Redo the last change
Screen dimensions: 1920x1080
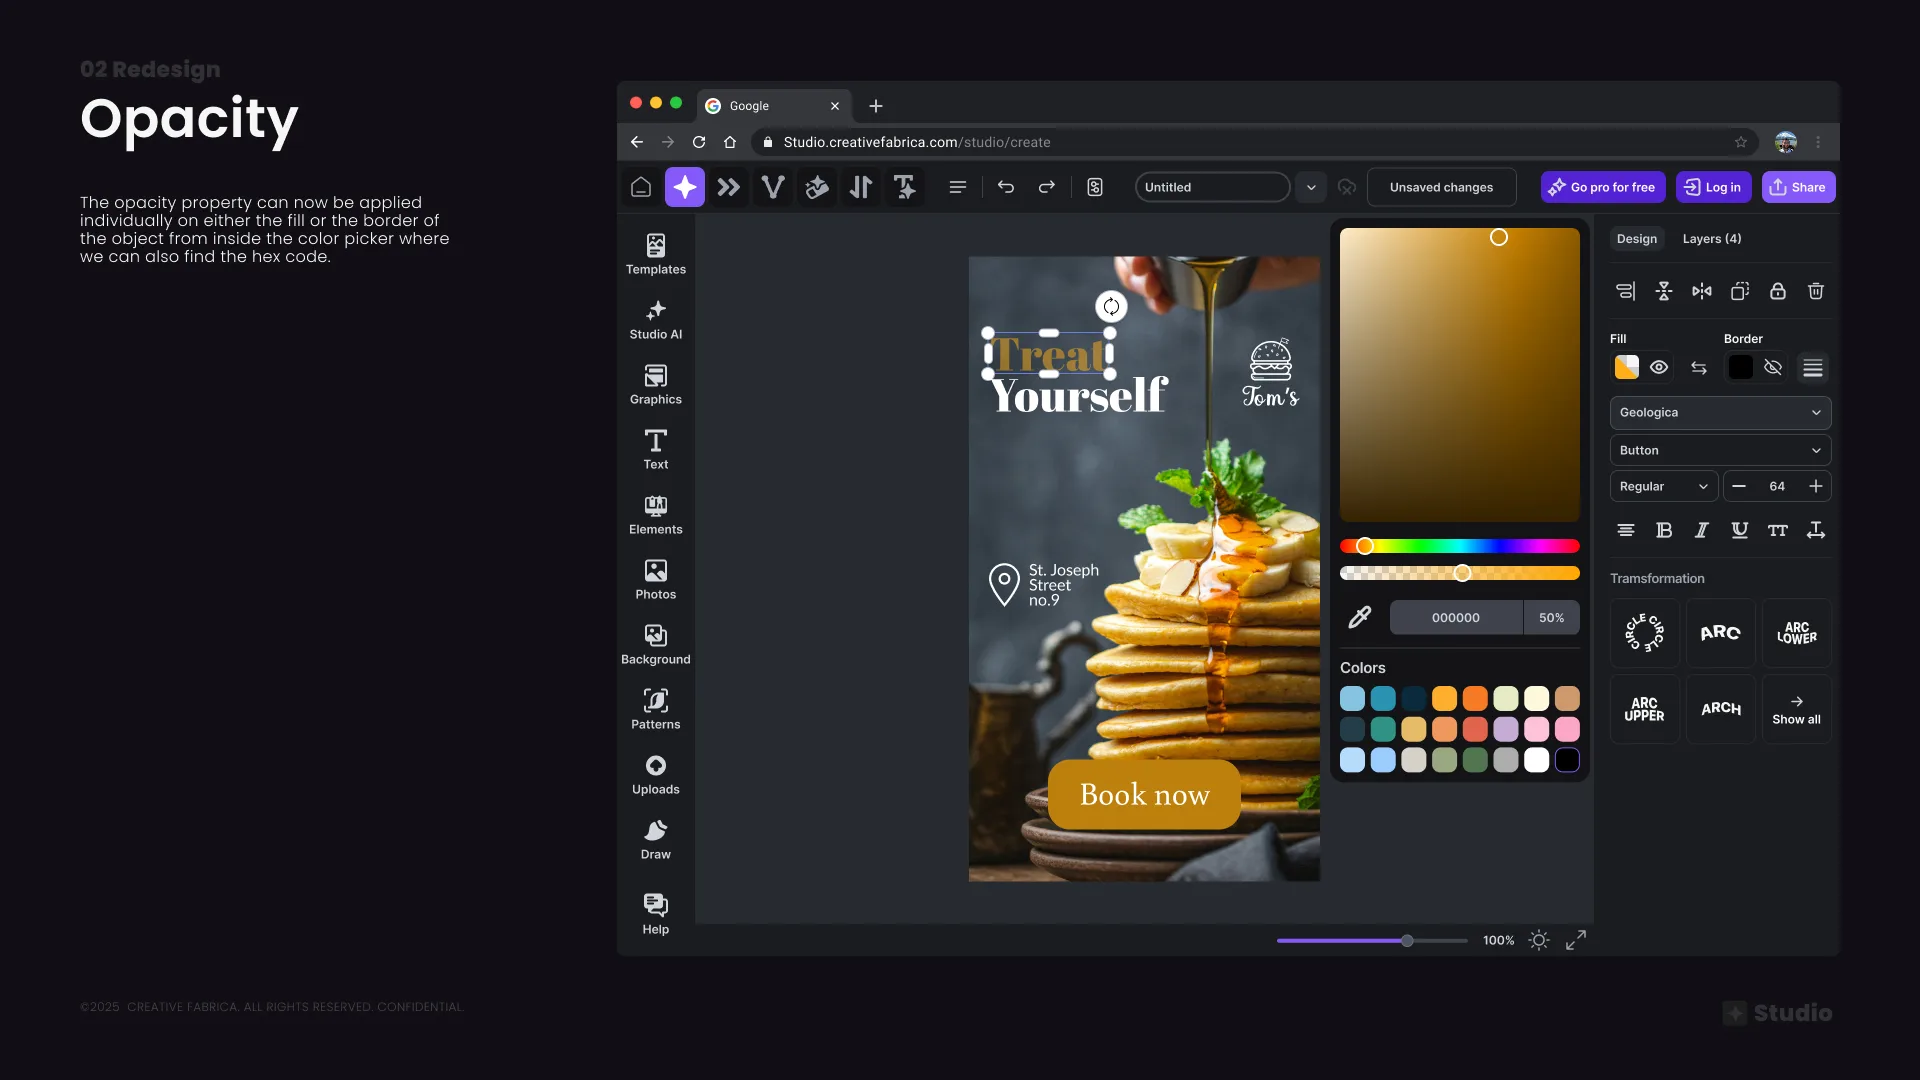1047,187
